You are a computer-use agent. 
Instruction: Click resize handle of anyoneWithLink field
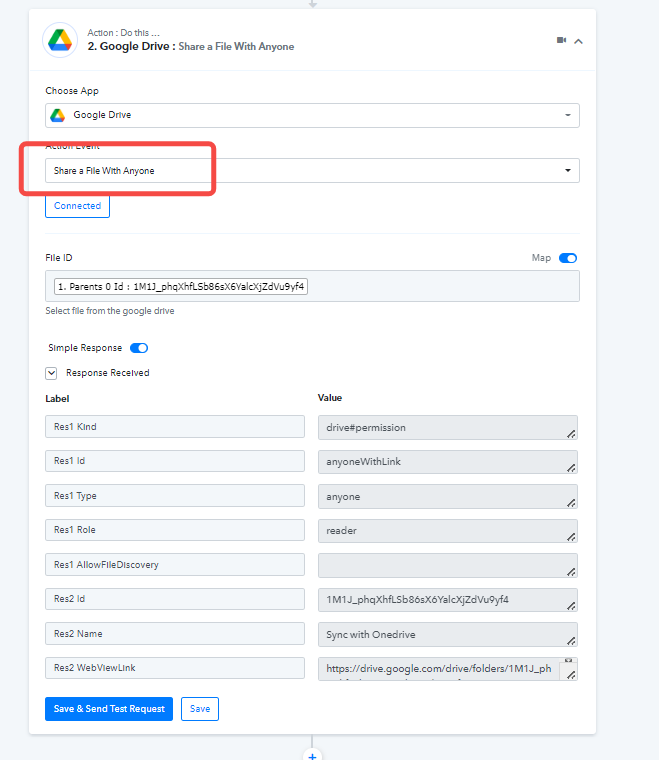point(571,468)
